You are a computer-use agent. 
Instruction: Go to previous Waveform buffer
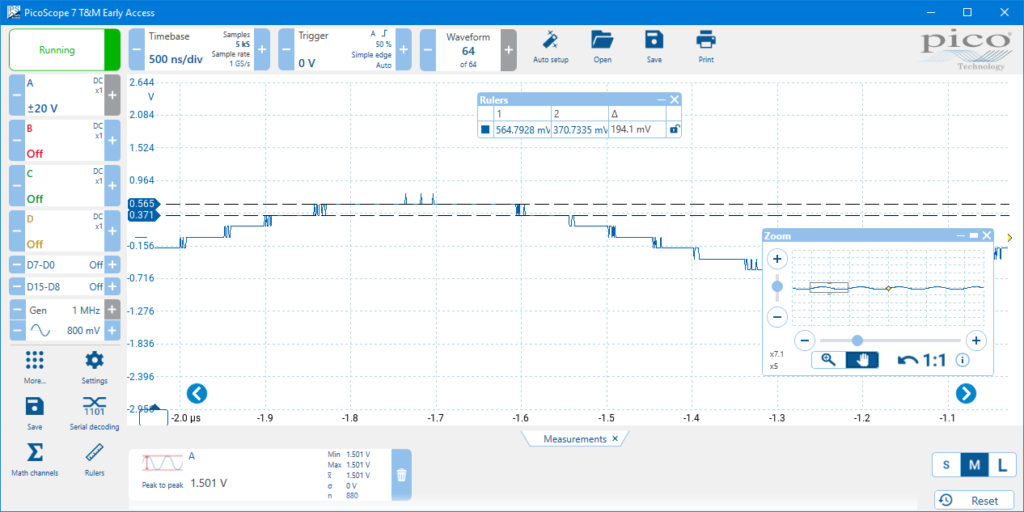(x=427, y=50)
